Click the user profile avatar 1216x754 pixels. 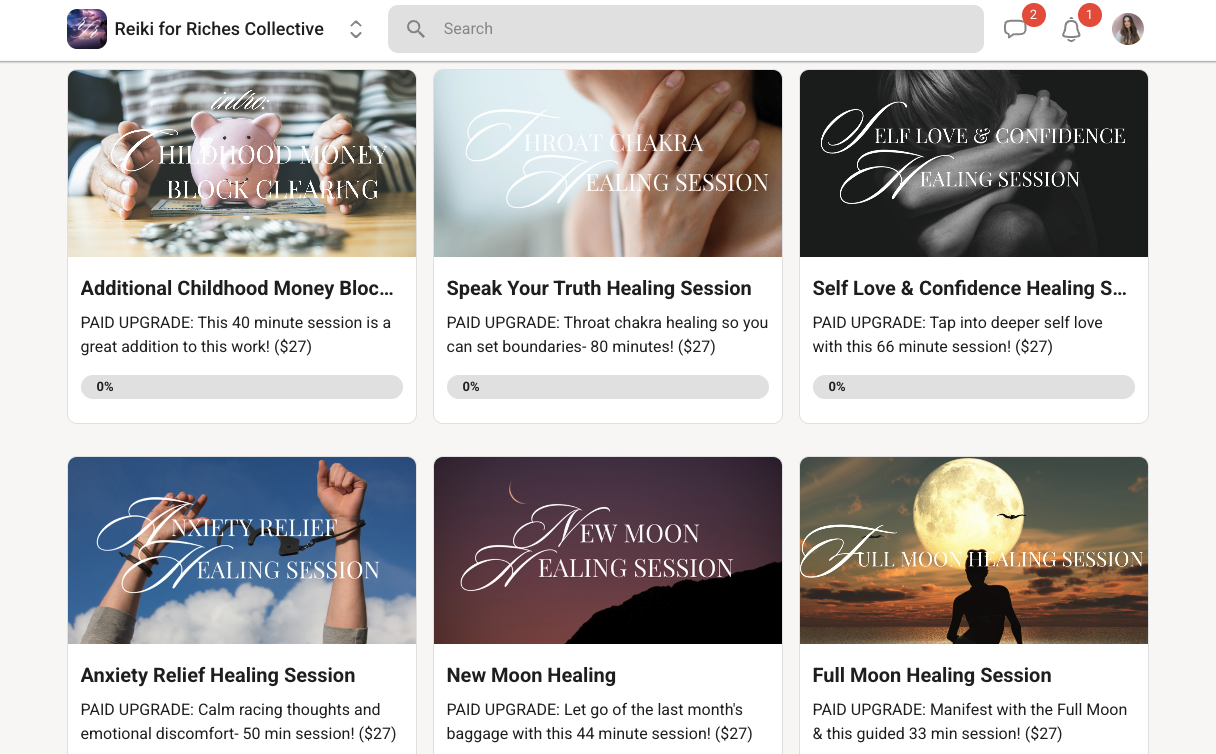1128,29
